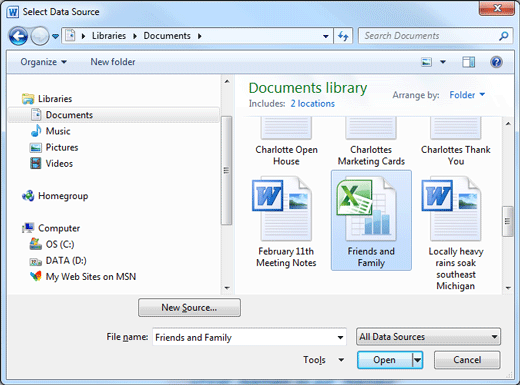Click the Cancel button
This screenshot has width=520, height=385.
coord(467,360)
